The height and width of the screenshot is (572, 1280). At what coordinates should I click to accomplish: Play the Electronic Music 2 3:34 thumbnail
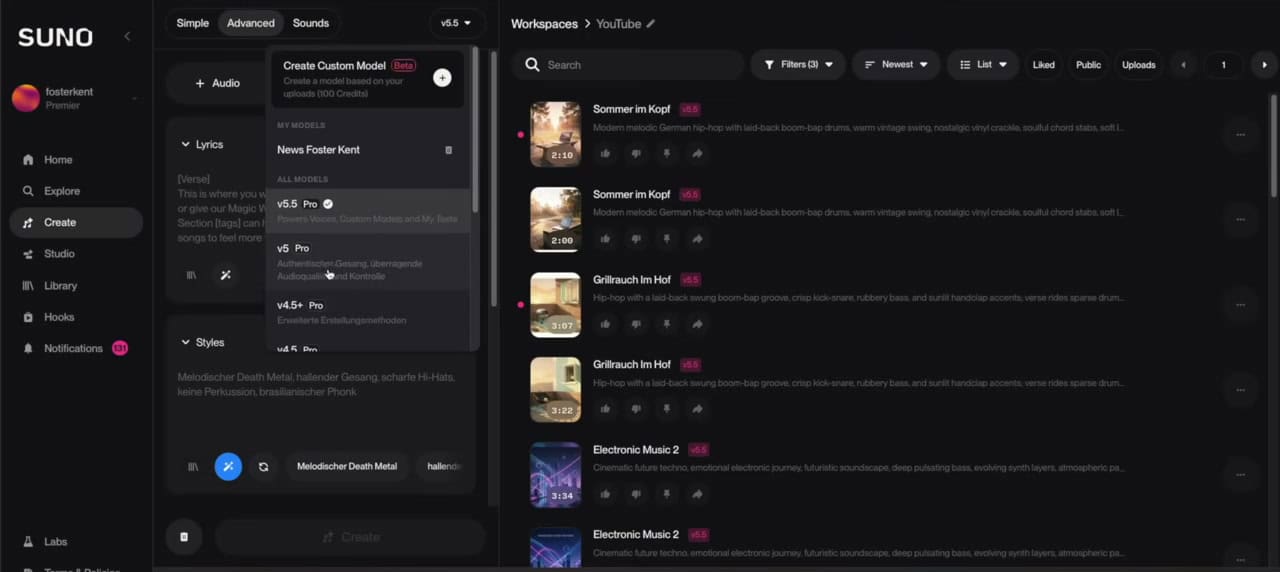tap(555, 475)
